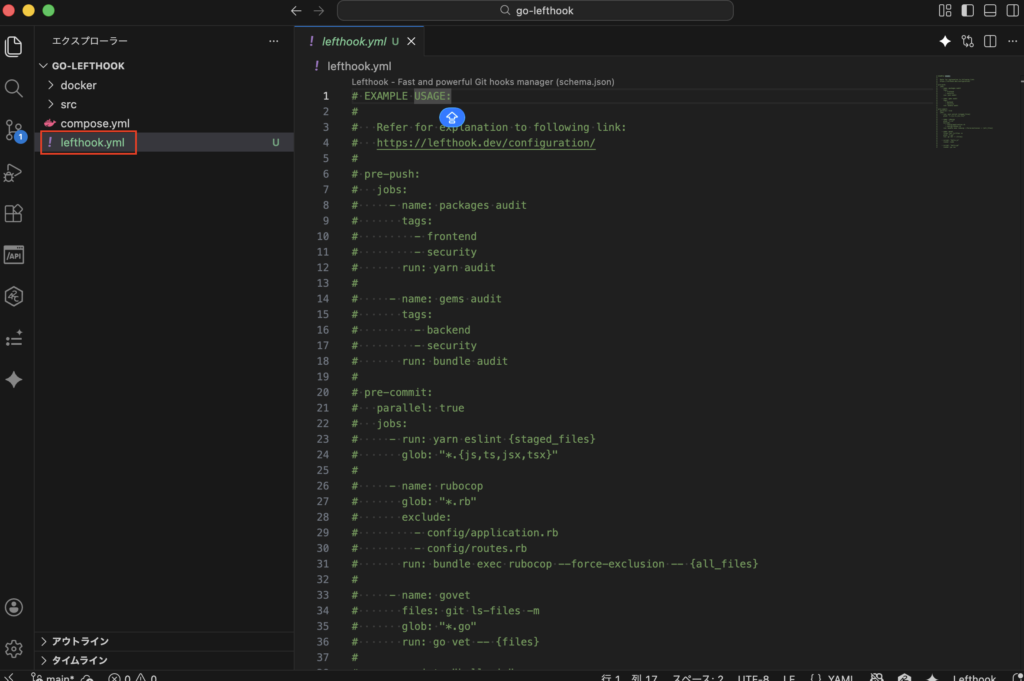Screen dimensions: 1024x681
Task: Open compose.yml in the explorer
Action: click(x=94, y=123)
